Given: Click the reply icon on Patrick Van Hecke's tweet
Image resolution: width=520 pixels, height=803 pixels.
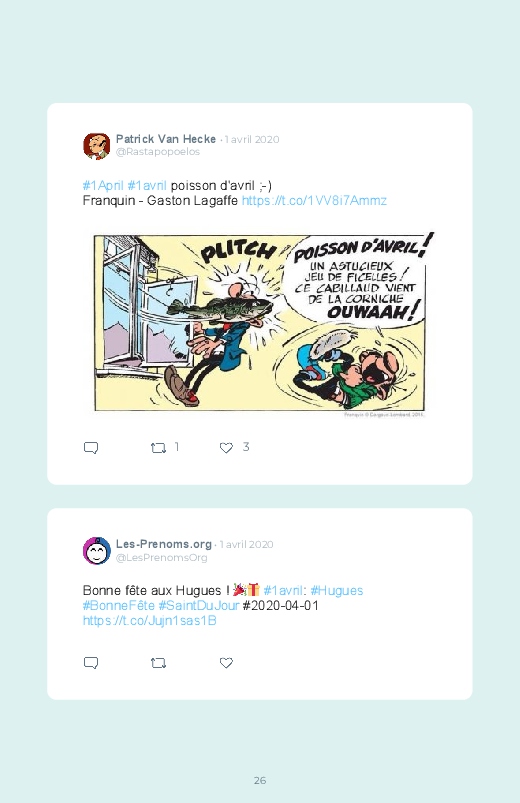Looking at the screenshot, I should (91, 448).
